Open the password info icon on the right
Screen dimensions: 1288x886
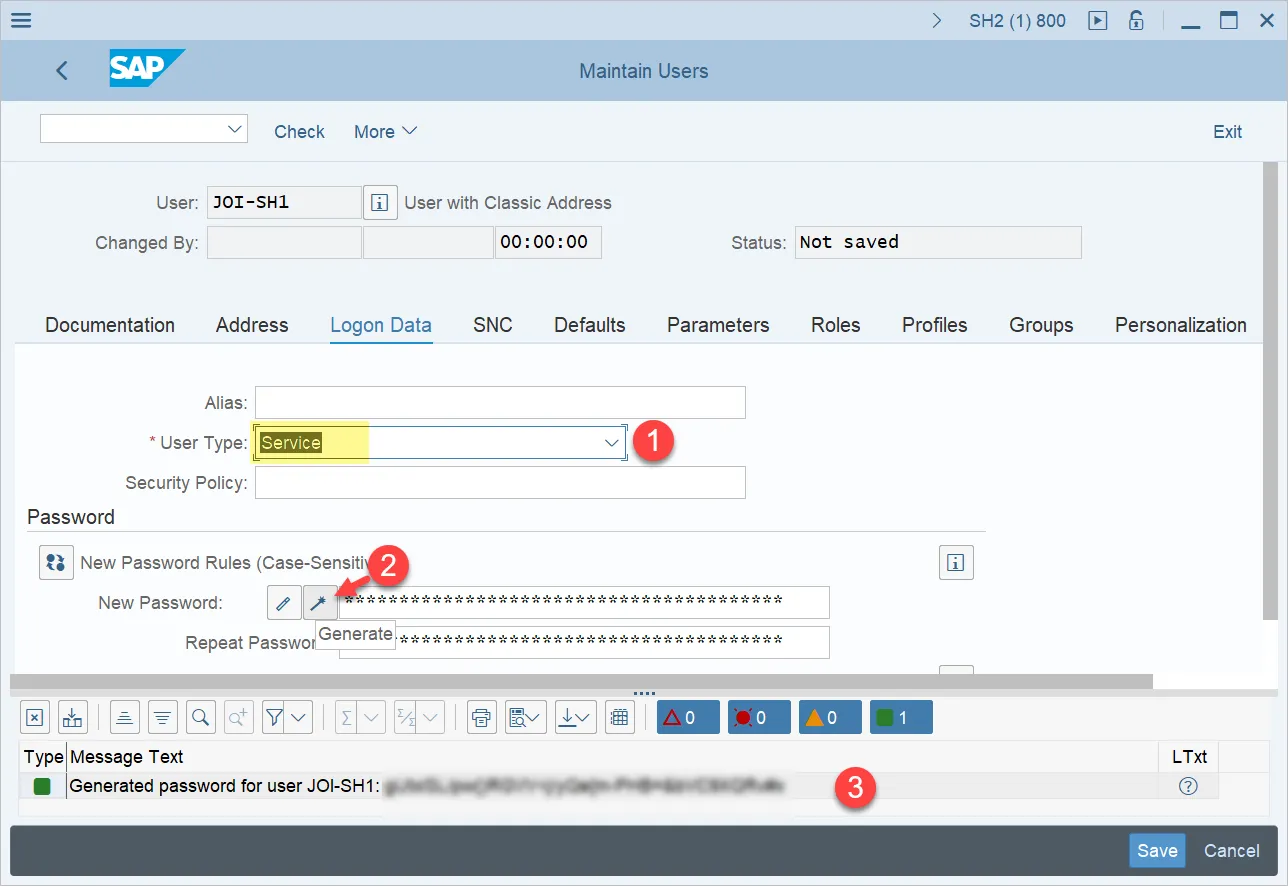point(956,563)
